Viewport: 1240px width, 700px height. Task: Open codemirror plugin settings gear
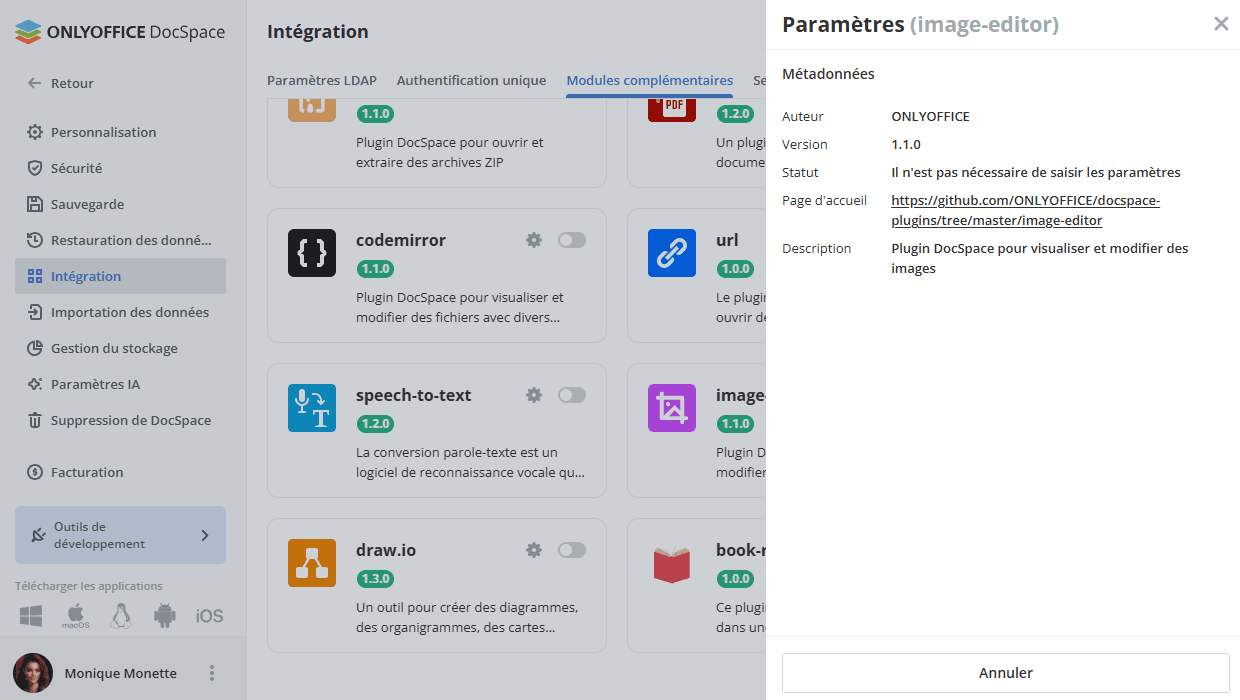(534, 240)
